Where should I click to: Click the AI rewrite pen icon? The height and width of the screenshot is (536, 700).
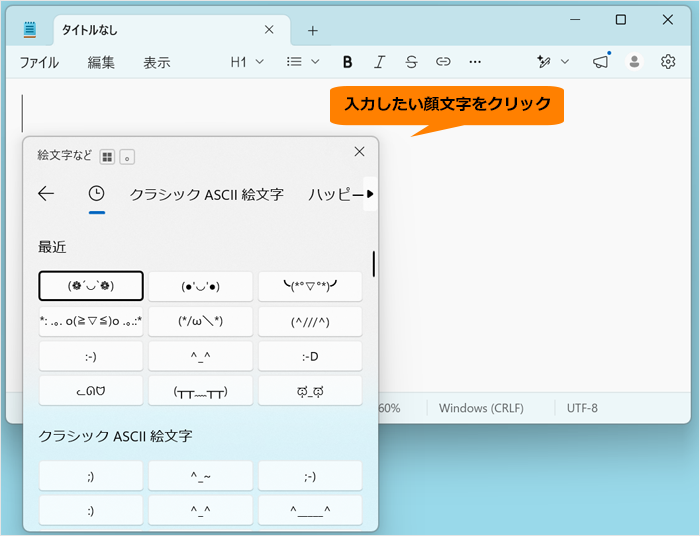[x=544, y=62]
